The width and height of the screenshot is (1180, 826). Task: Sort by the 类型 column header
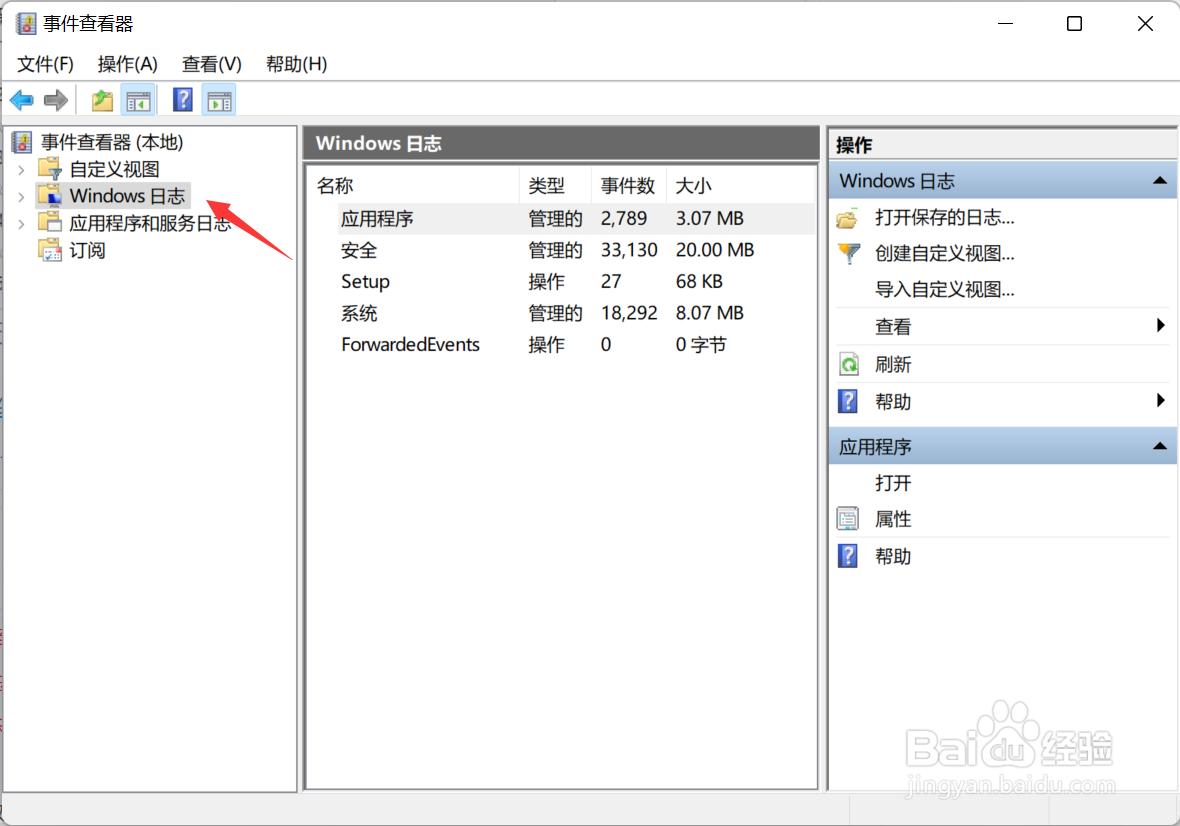(x=555, y=186)
